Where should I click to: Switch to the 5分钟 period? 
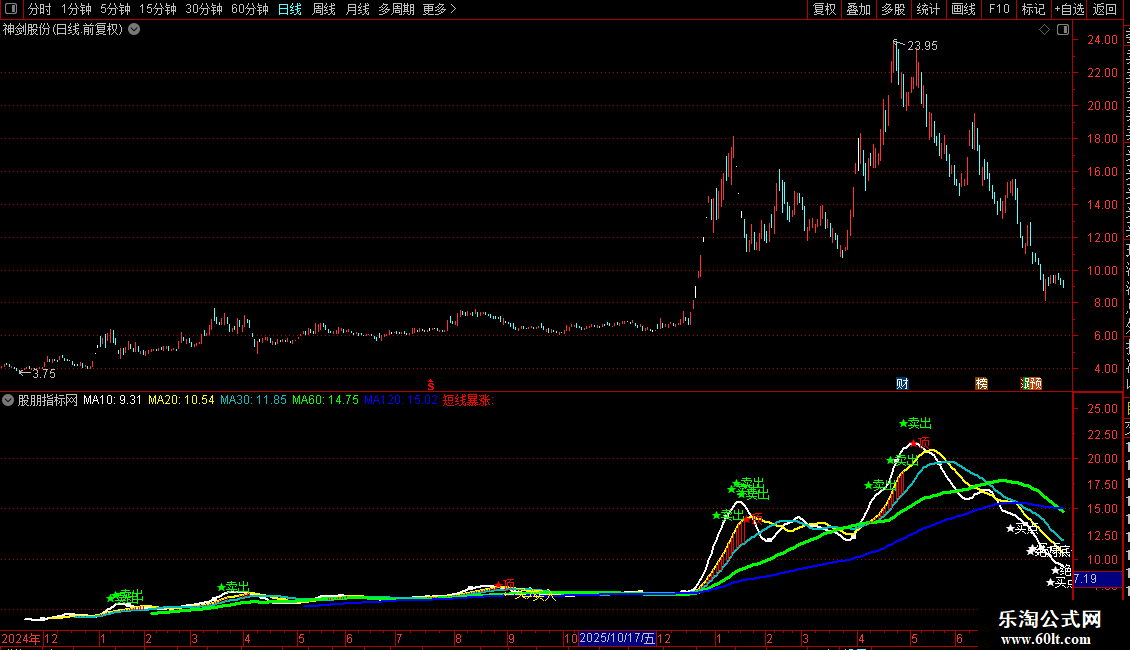click(x=115, y=9)
